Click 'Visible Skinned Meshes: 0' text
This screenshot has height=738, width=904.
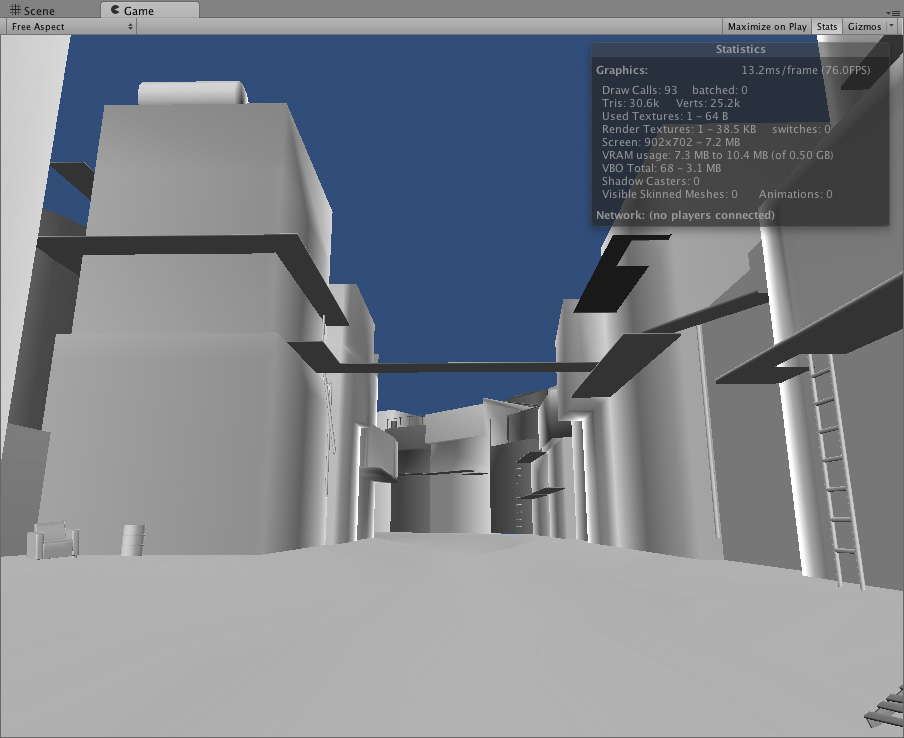(x=669, y=194)
